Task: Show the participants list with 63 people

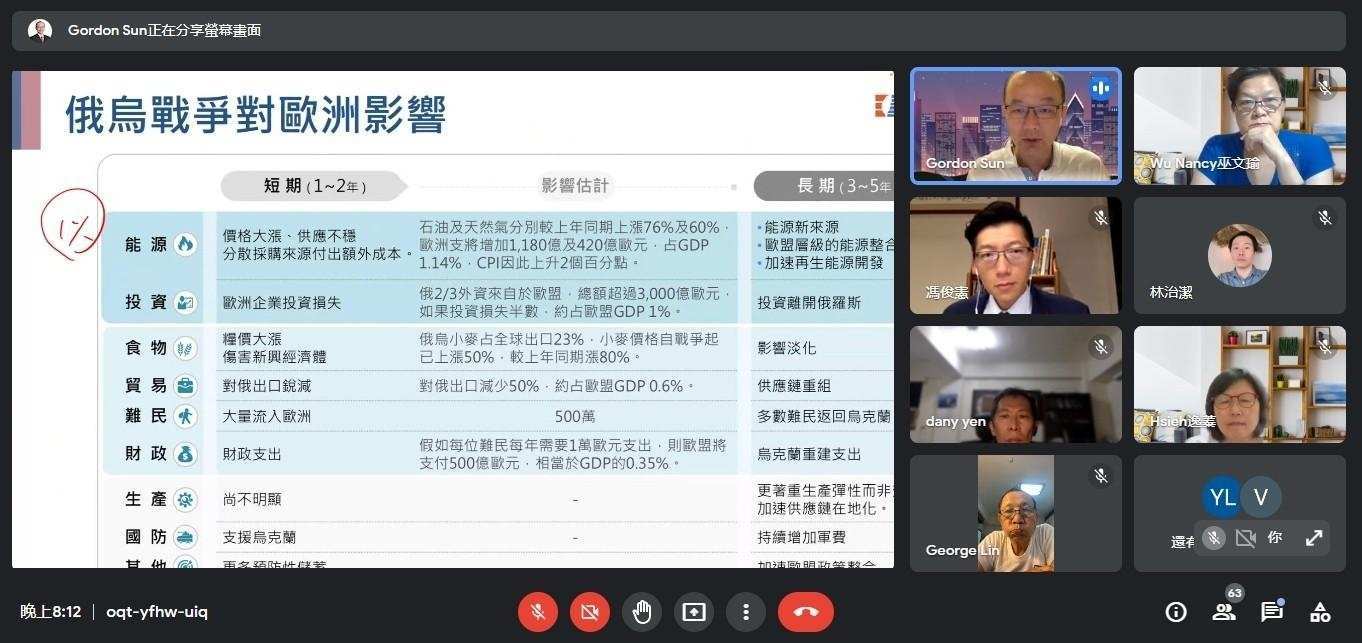Action: pyautogui.click(x=1224, y=612)
